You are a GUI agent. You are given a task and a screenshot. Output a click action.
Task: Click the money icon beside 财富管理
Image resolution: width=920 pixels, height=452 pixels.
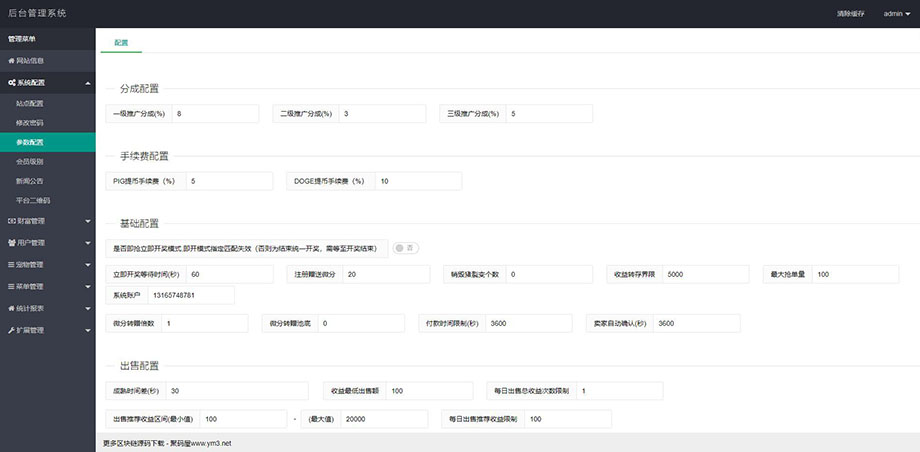tap(12, 221)
